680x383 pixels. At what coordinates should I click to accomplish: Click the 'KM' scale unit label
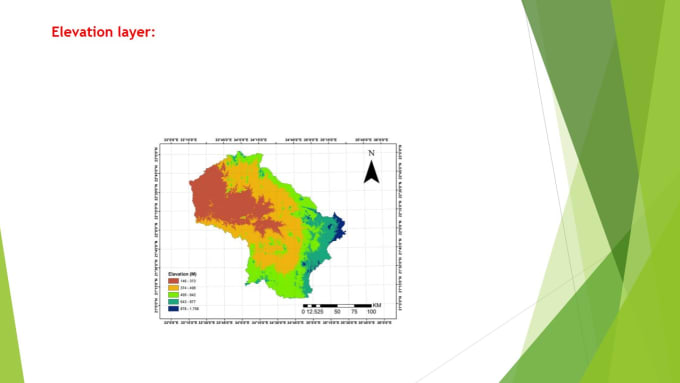[x=377, y=305]
